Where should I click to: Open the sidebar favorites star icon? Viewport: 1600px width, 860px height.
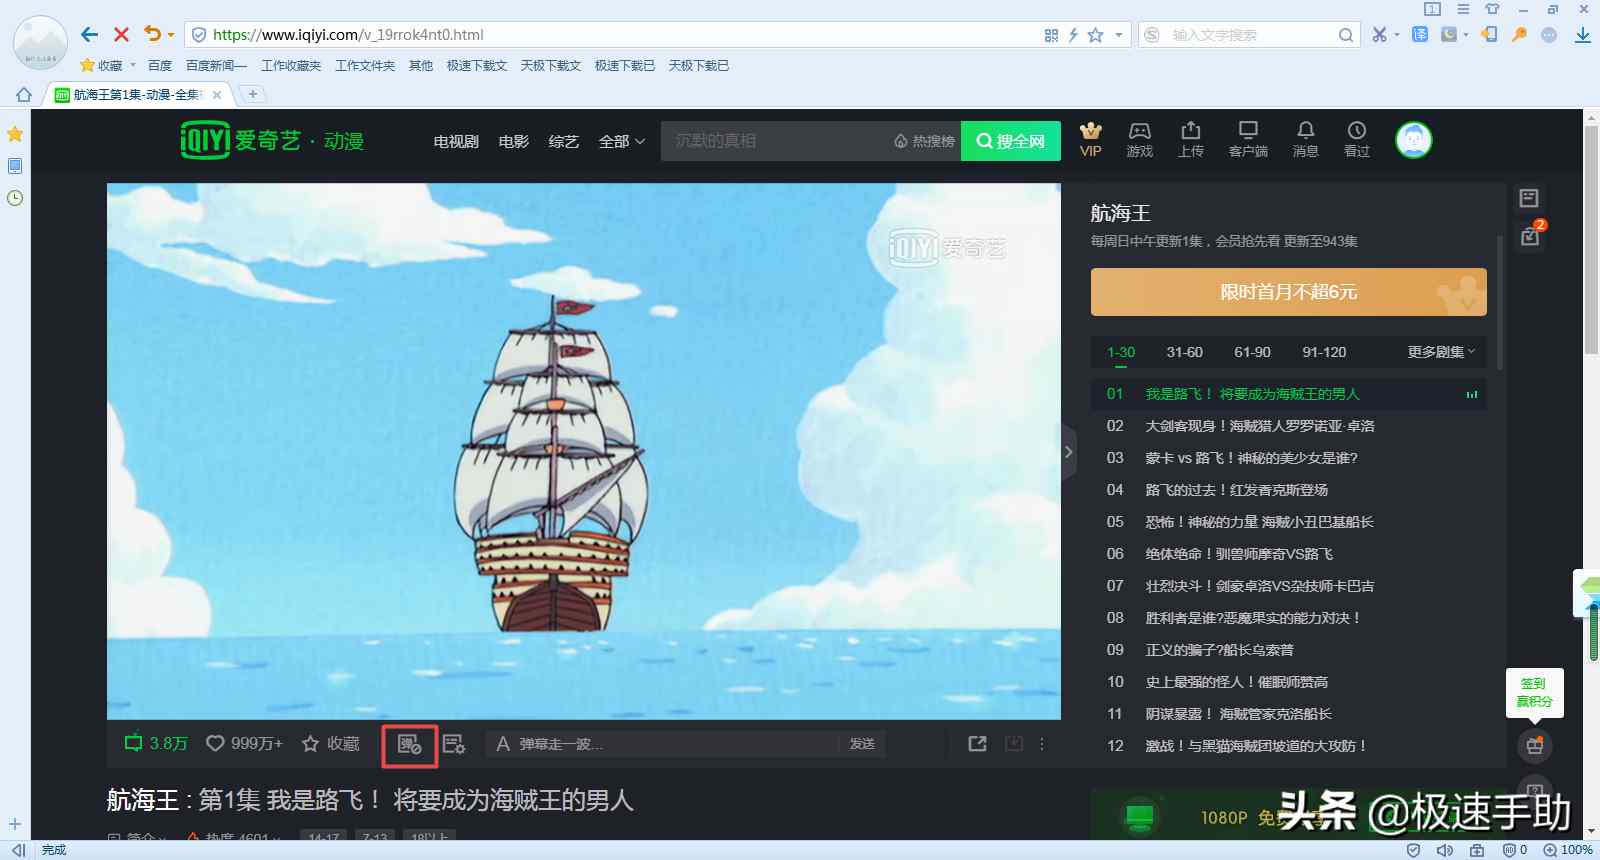pyautogui.click(x=15, y=134)
